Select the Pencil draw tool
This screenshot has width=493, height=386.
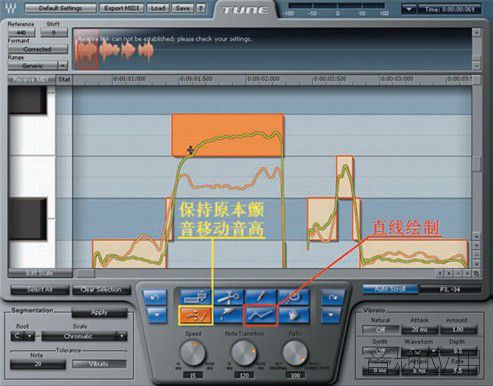(261, 296)
